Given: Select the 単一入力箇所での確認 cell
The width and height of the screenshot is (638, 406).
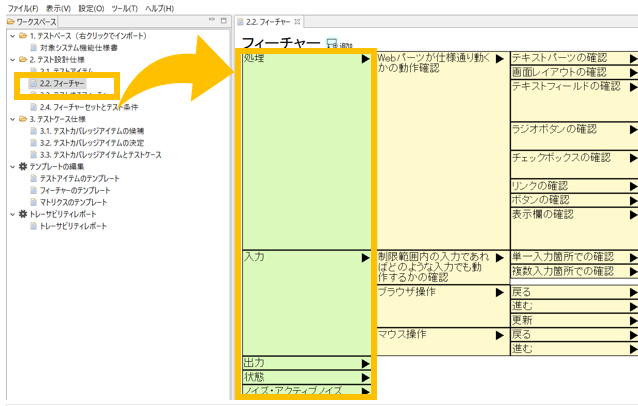Looking at the screenshot, I should (574, 257).
